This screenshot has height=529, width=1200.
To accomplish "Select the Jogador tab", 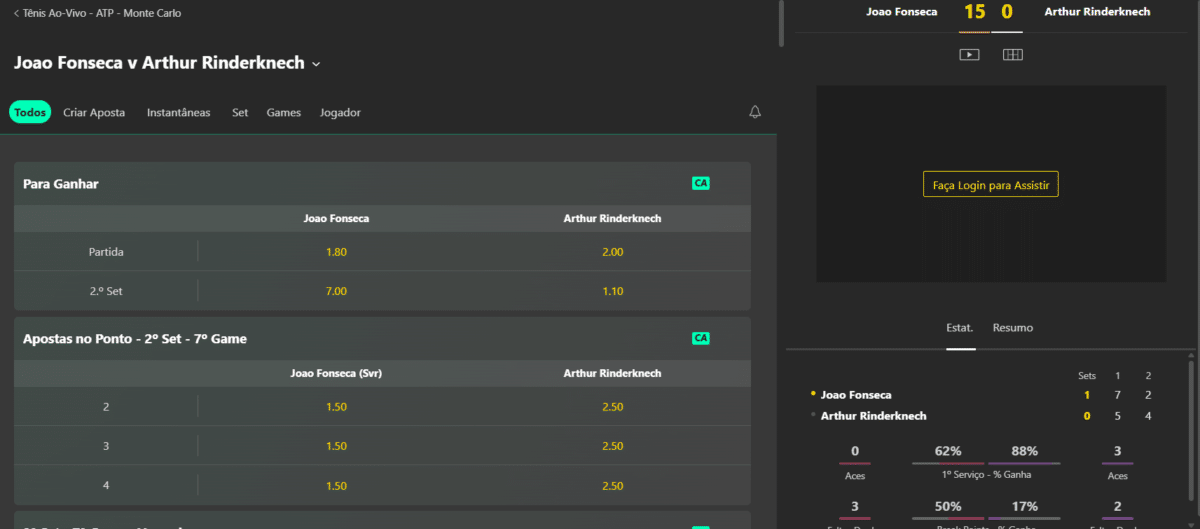I will 340,113.
